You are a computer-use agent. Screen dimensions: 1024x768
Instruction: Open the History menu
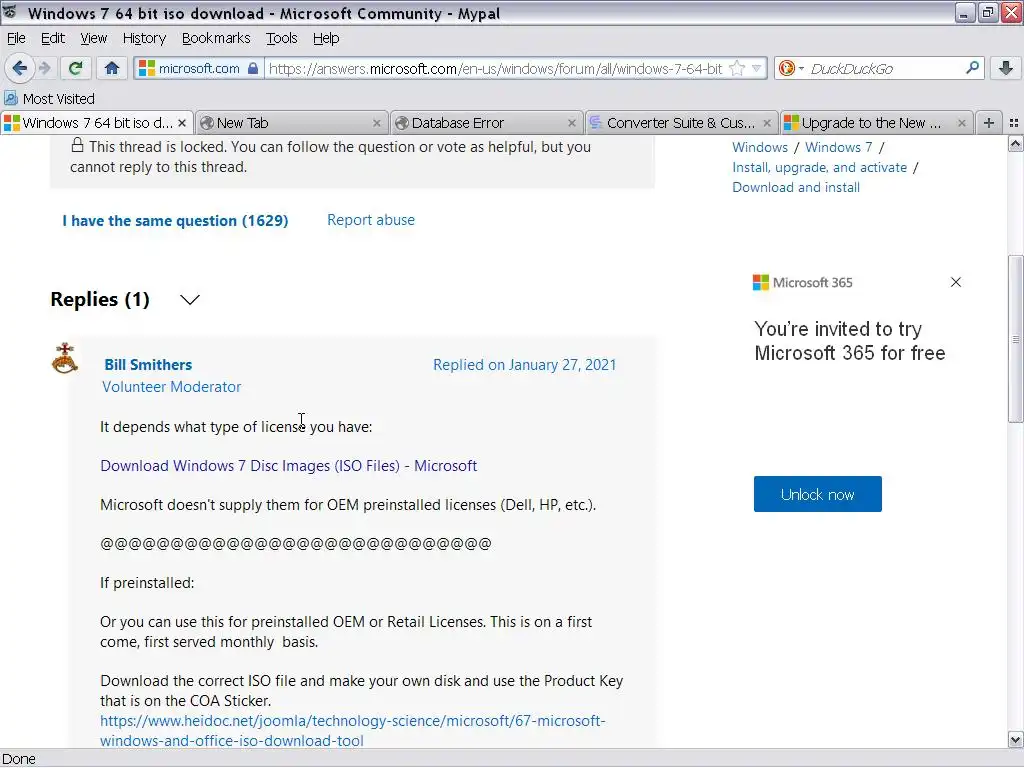144,39
